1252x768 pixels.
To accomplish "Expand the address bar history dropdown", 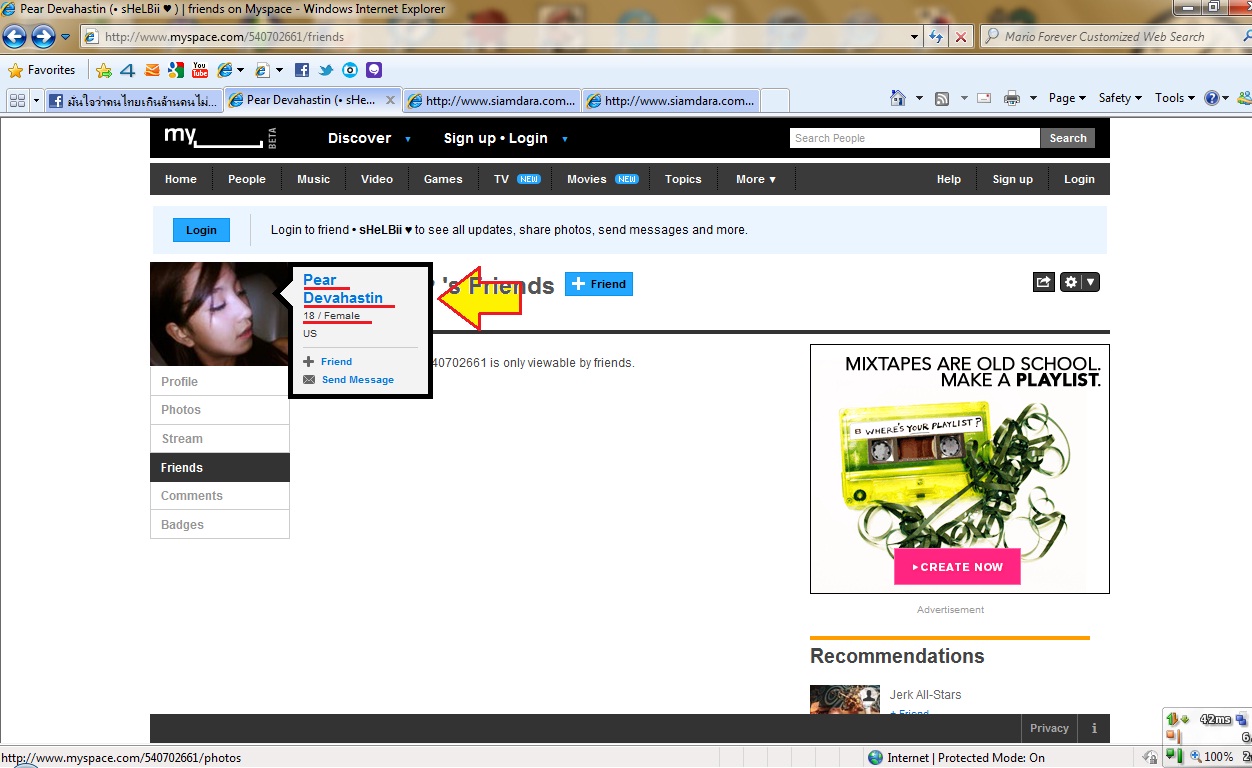I will (x=914, y=37).
